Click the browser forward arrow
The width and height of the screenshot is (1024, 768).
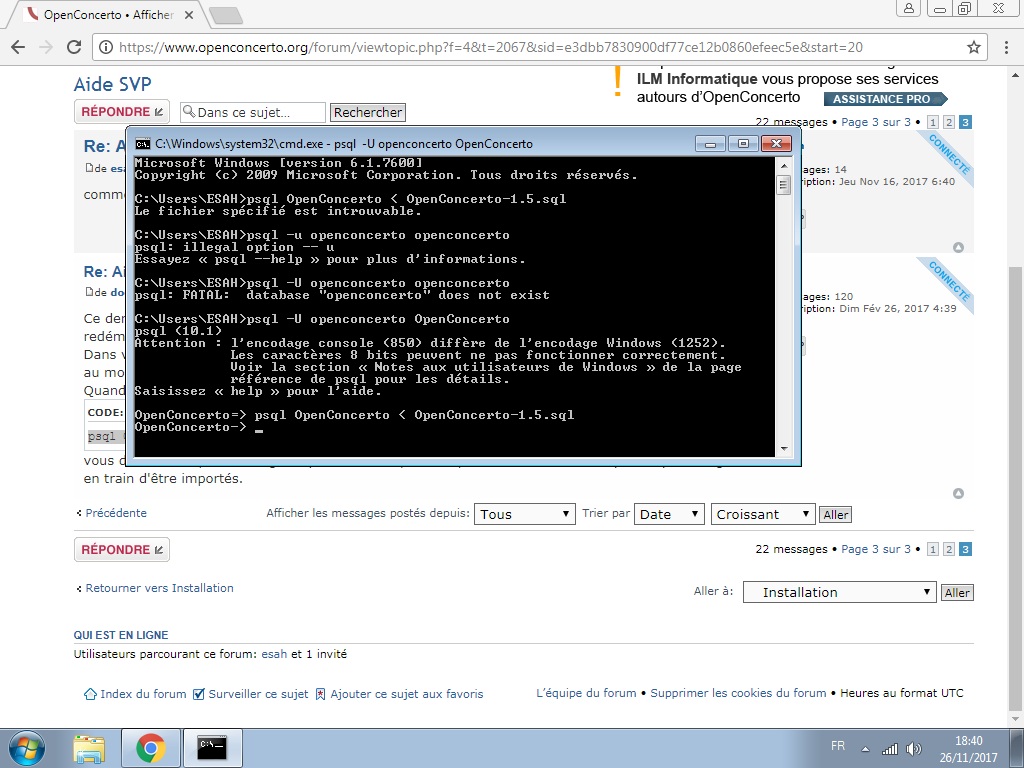pos(46,47)
